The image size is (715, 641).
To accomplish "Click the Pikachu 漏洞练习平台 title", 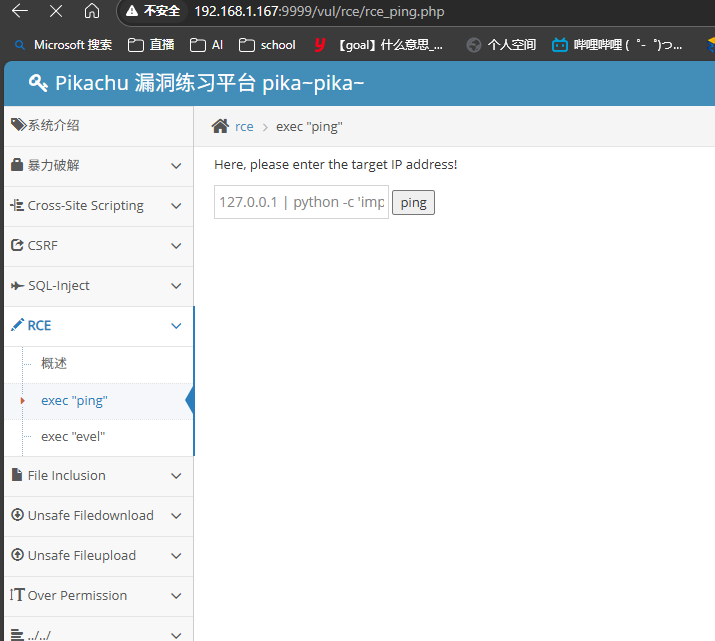I will (x=209, y=83).
